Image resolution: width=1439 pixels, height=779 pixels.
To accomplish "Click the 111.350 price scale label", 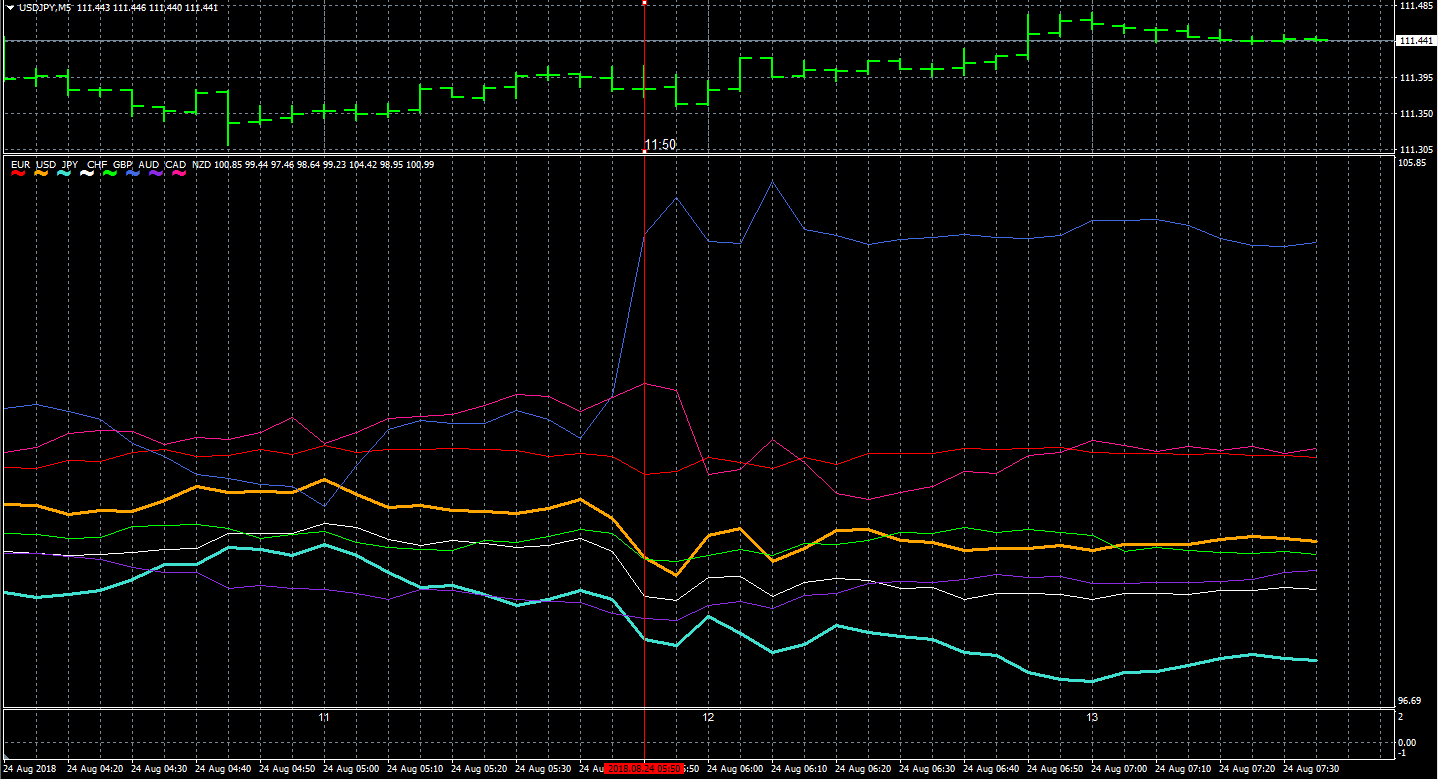I will tap(1415, 114).
